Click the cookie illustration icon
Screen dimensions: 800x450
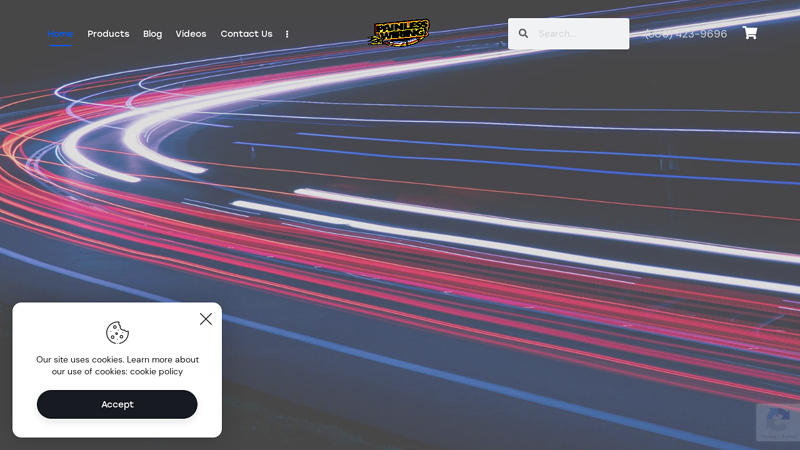pyautogui.click(x=117, y=332)
